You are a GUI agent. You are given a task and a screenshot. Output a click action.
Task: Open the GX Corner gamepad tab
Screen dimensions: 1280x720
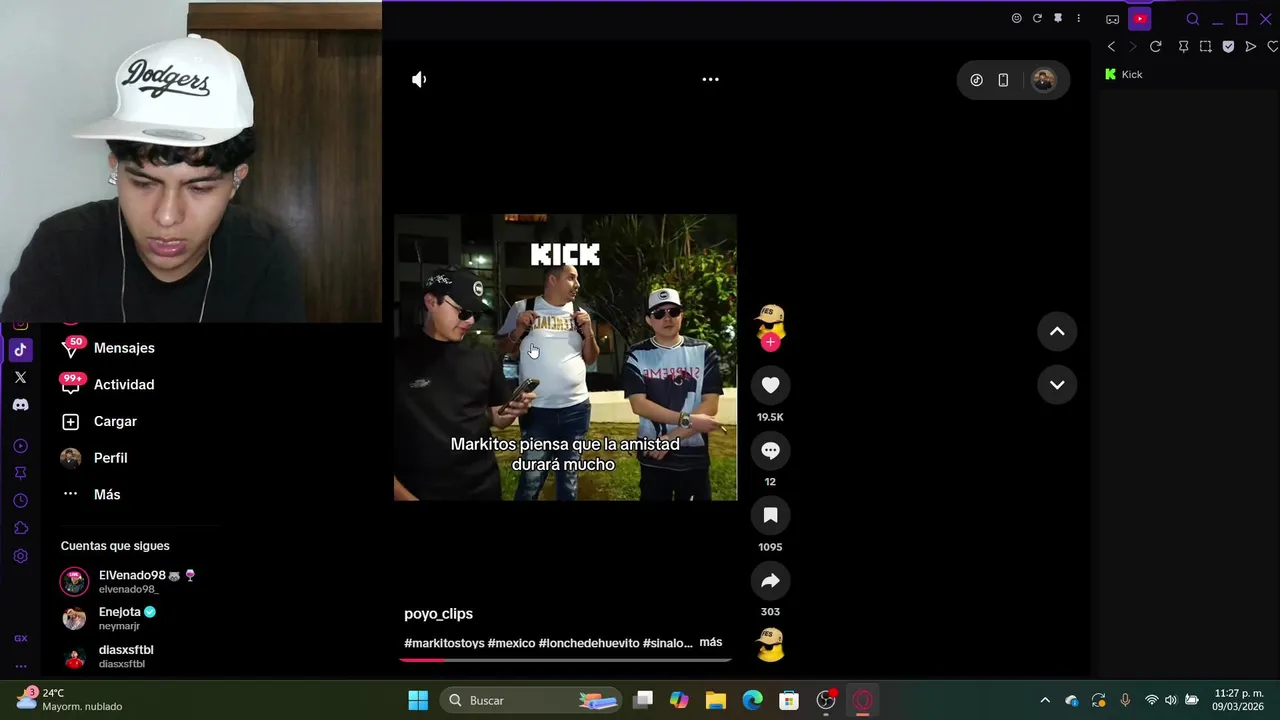click(x=1112, y=19)
